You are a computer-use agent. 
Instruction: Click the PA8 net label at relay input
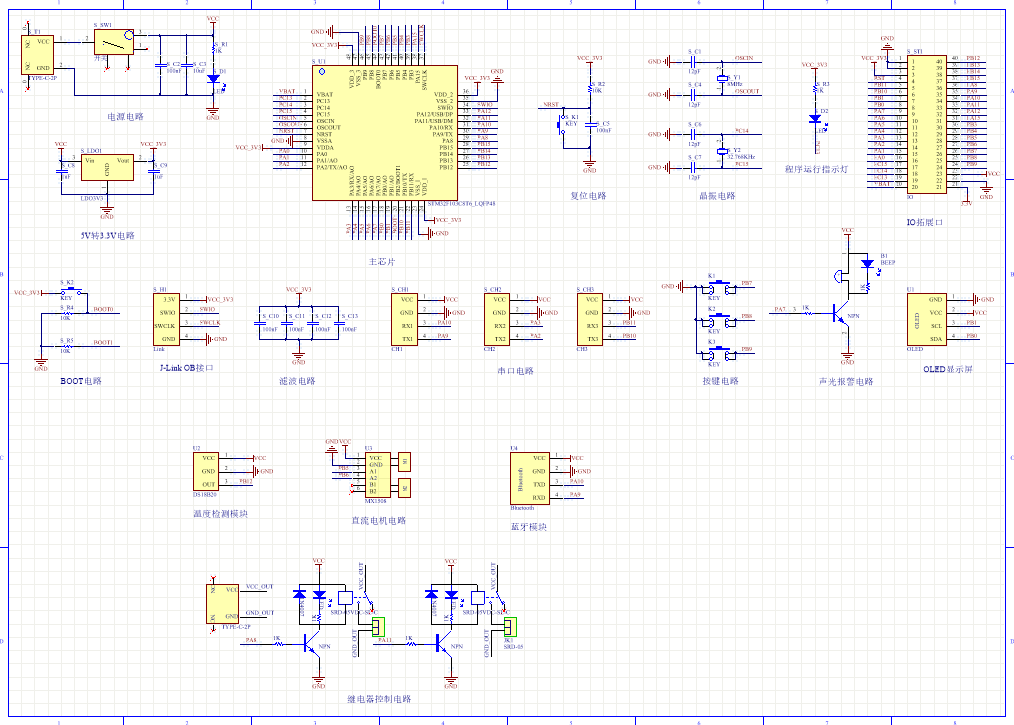(x=251, y=640)
